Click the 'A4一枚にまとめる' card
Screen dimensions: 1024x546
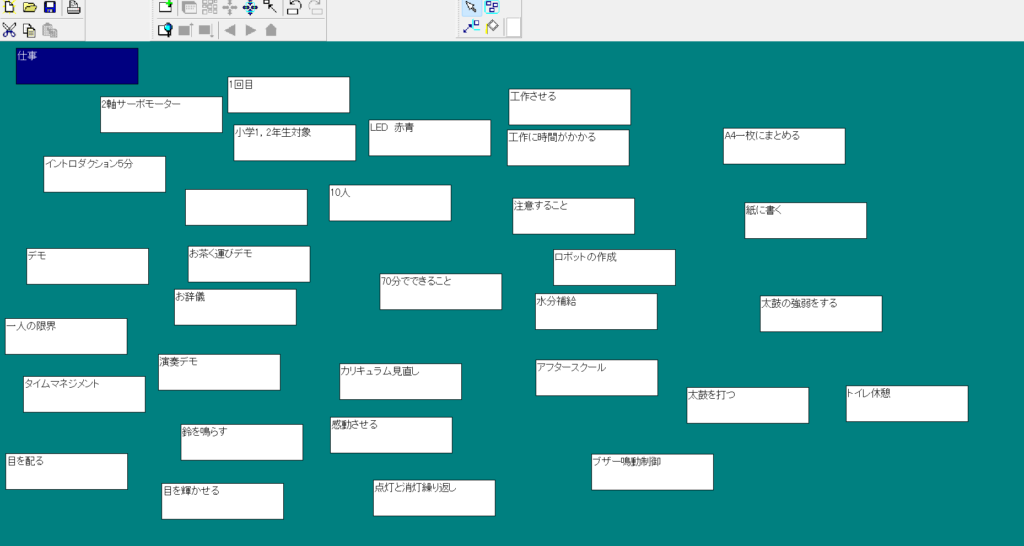coord(784,146)
